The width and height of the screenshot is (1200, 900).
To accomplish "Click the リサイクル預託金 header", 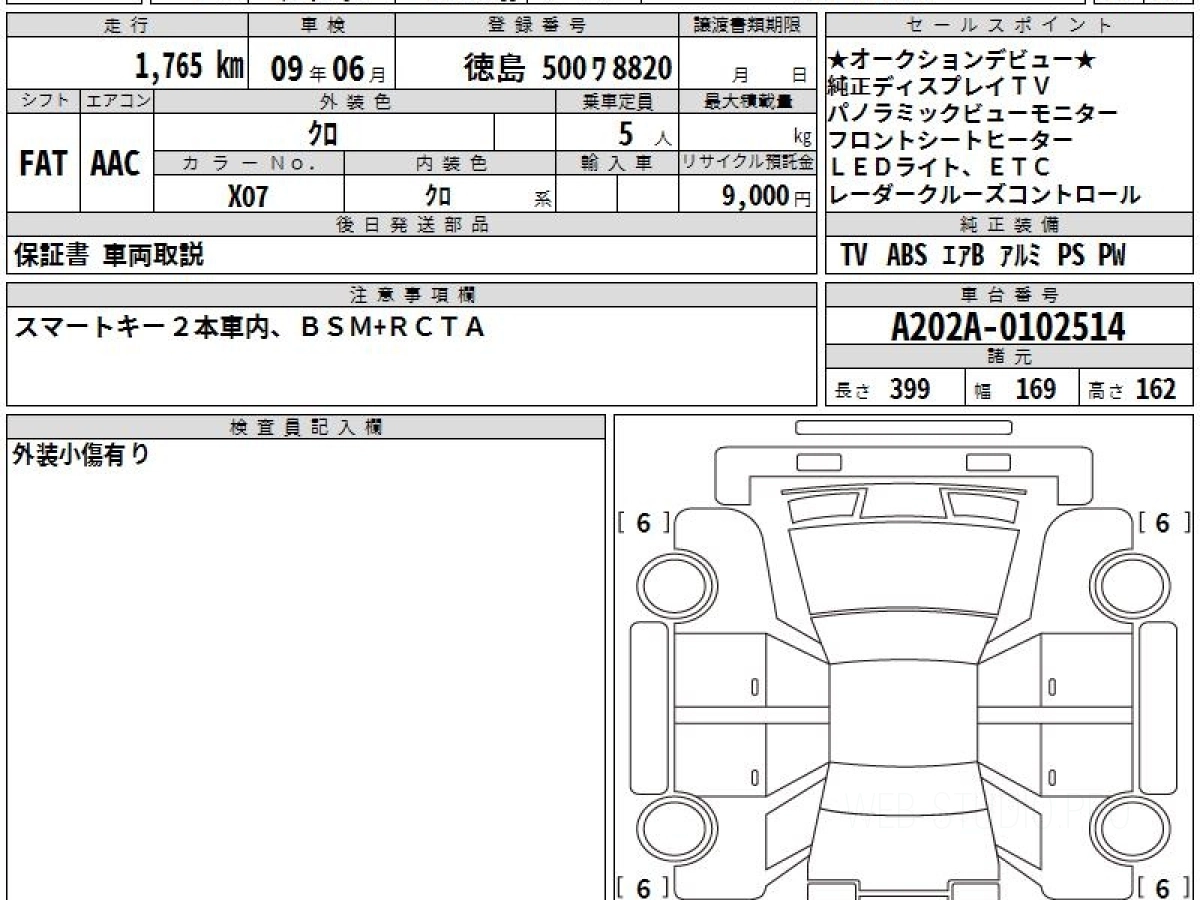I will (748, 163).
